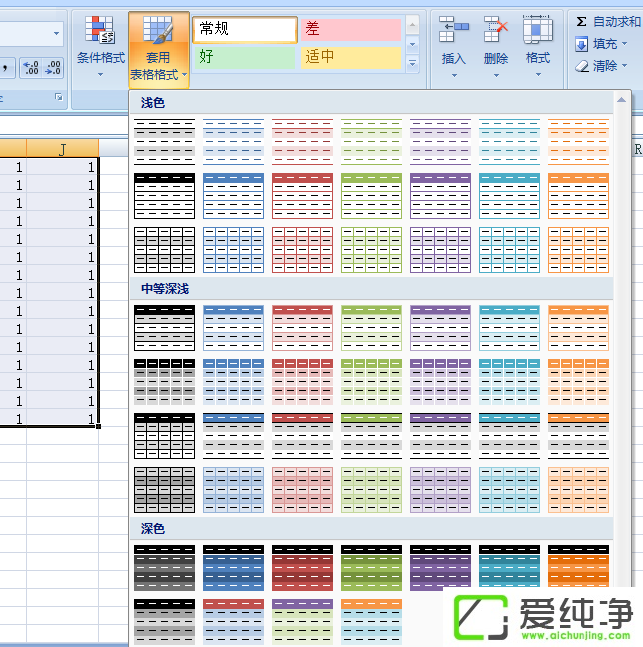Apply the dark blue table style in 深色 first row
643x647 pixels.
(233, 568)
